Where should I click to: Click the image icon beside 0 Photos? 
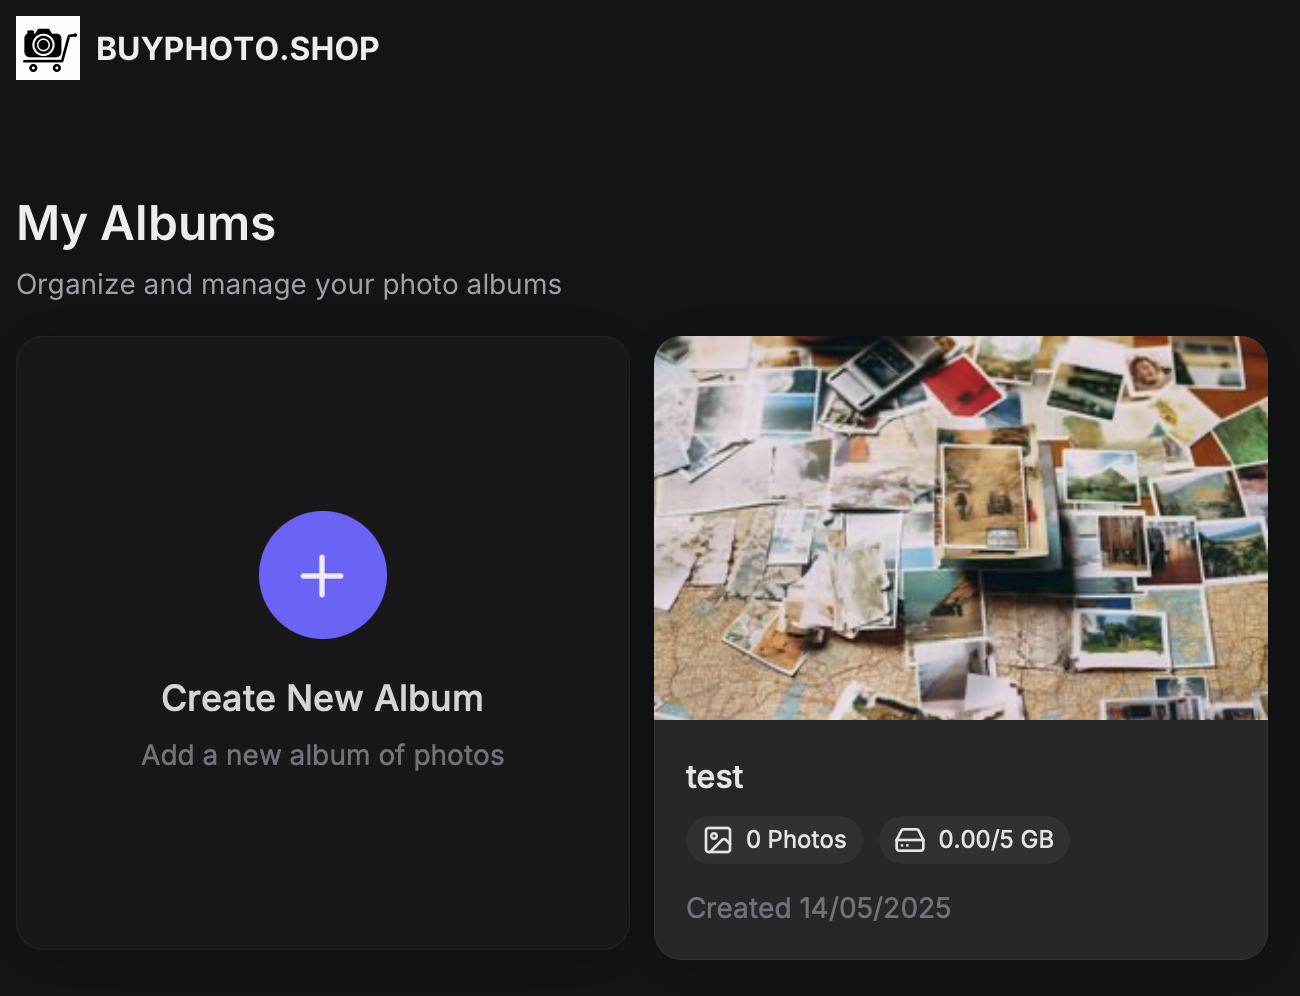point(718,840)
